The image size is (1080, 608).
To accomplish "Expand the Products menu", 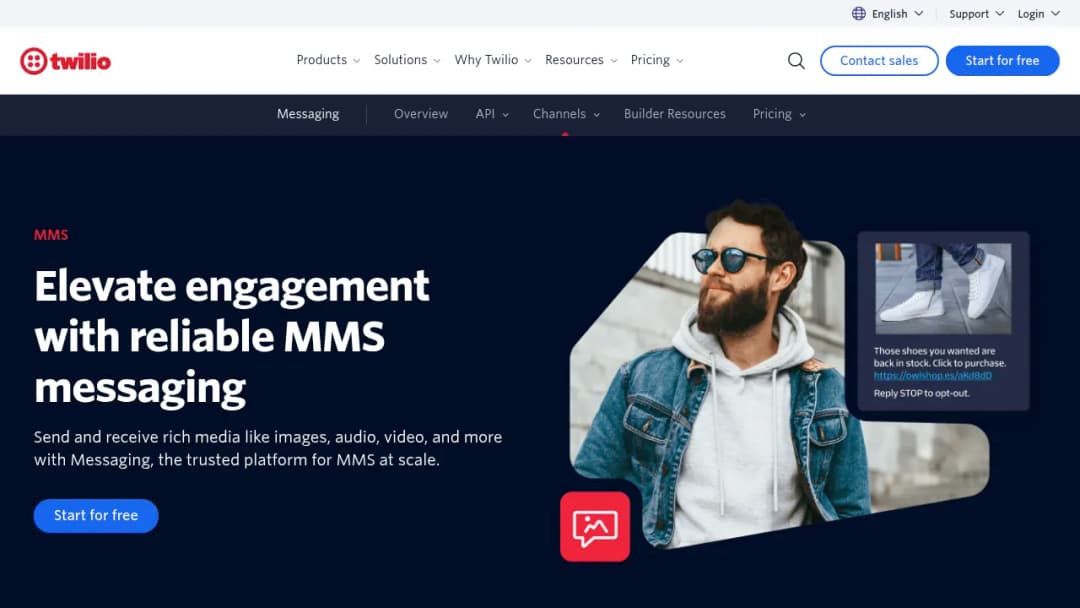I will (x=328, y=60).
